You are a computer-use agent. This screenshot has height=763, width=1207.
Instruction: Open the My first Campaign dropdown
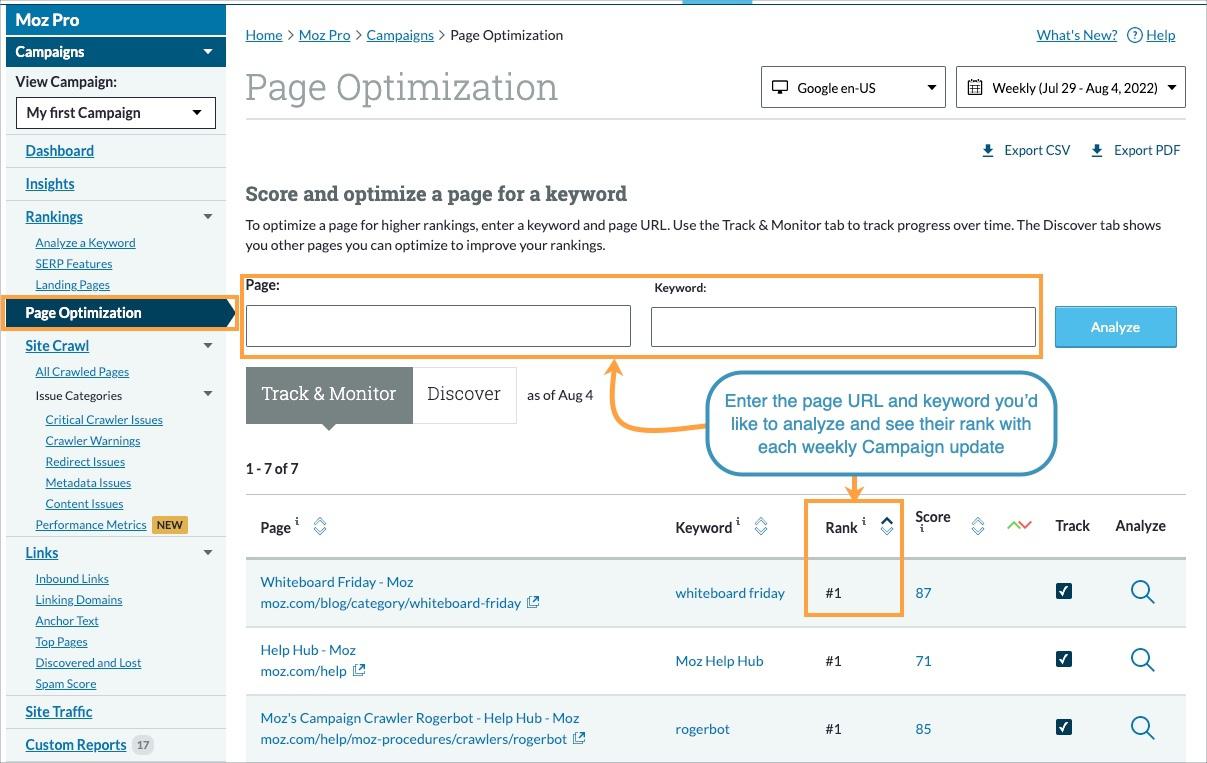click(x=115, y=113)
